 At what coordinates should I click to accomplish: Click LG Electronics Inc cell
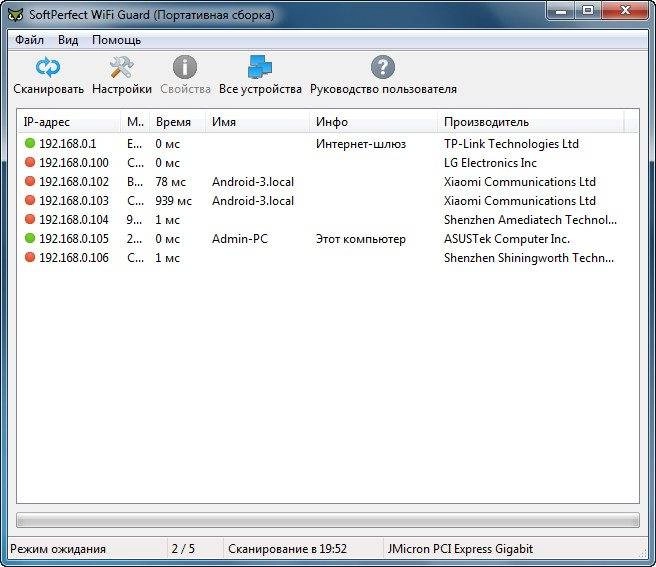(490, 162)
